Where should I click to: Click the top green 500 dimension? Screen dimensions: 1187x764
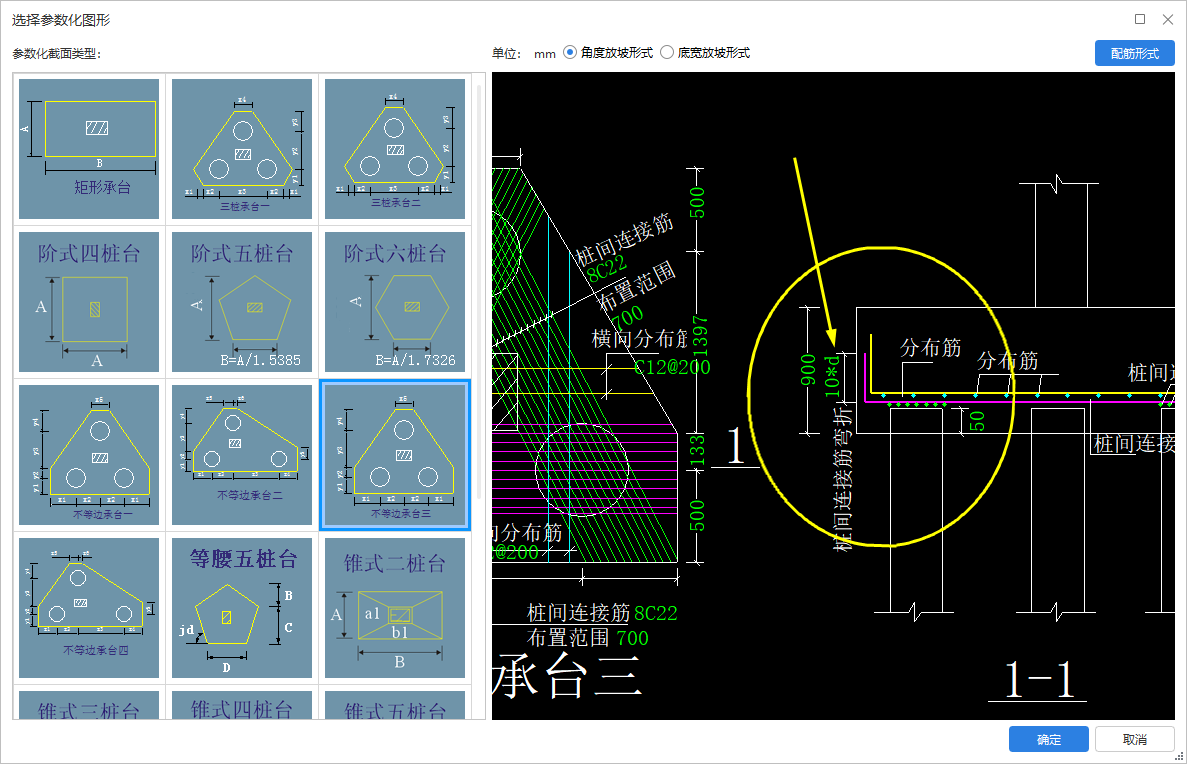click(696, 202)
